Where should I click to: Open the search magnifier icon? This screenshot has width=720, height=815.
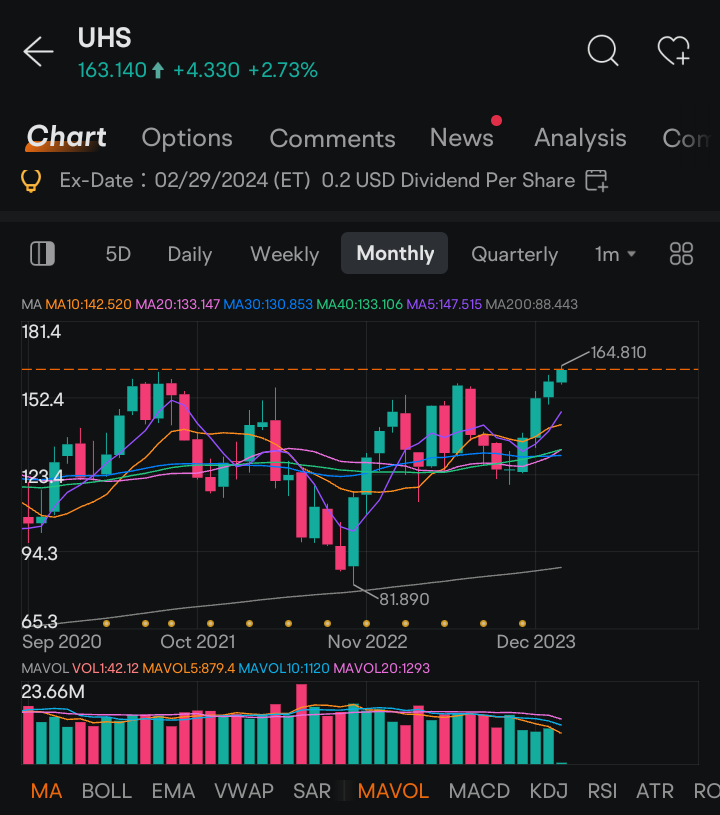pos(602,50)
